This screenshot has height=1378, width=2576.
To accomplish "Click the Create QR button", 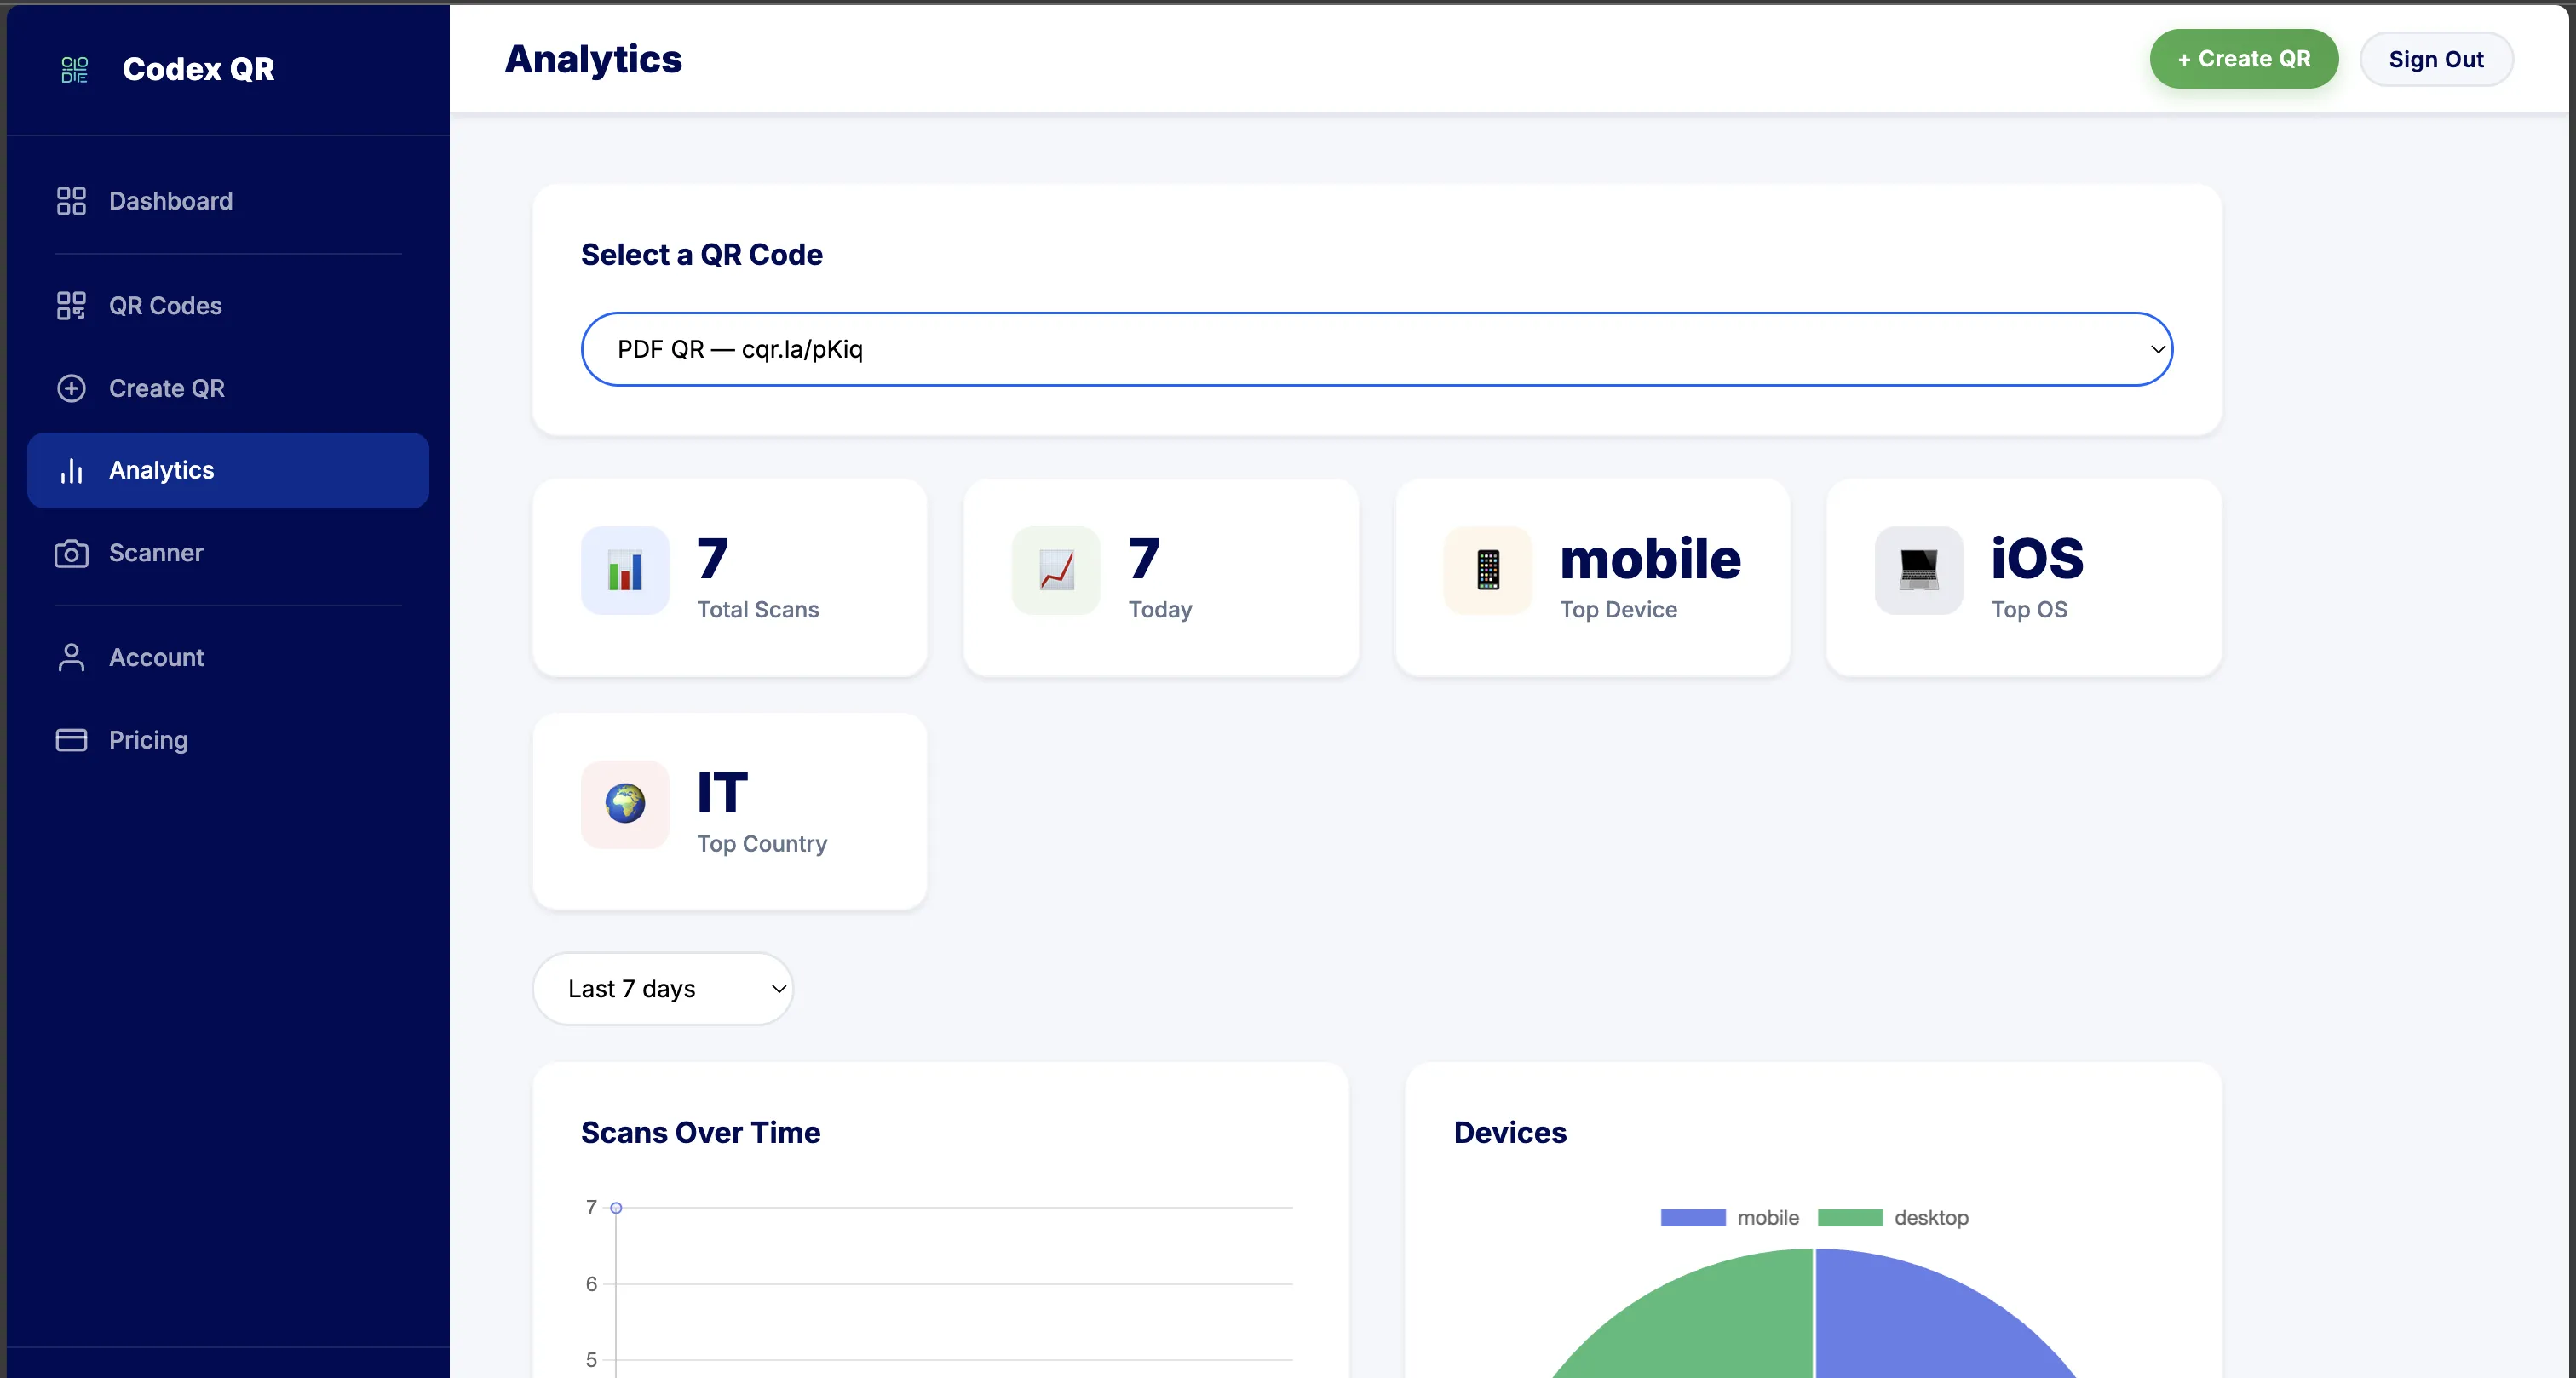I will pos(2243,58).
